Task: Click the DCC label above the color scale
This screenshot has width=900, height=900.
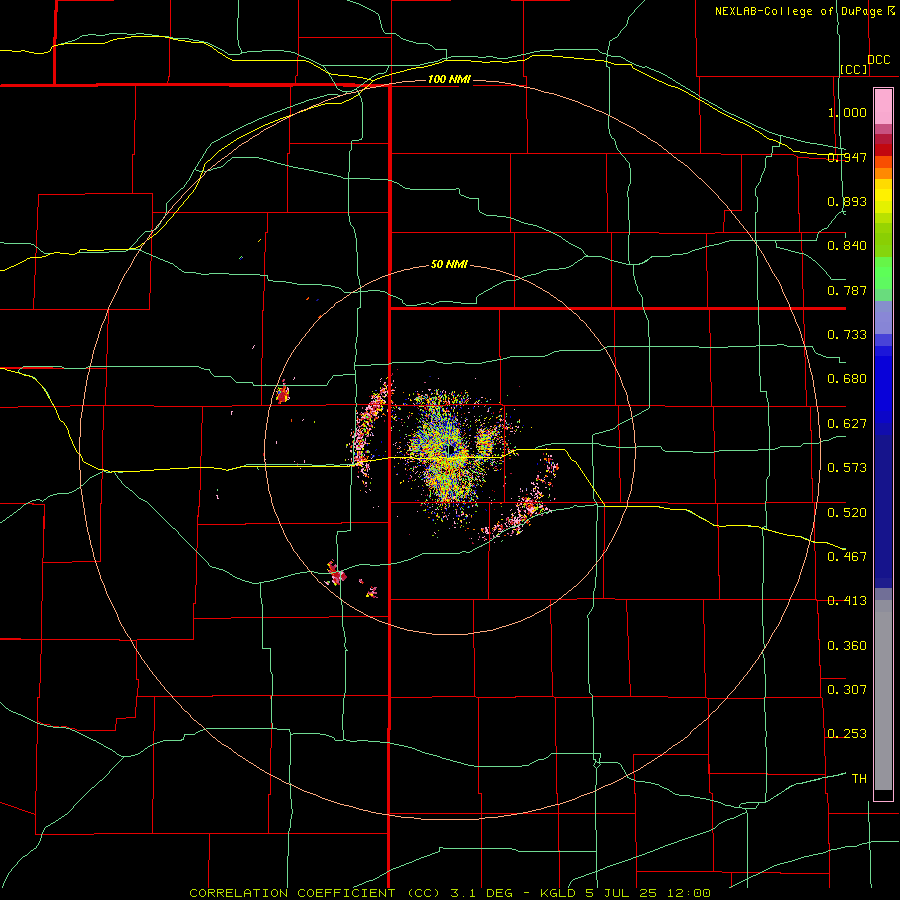Action: pos(878,60)
